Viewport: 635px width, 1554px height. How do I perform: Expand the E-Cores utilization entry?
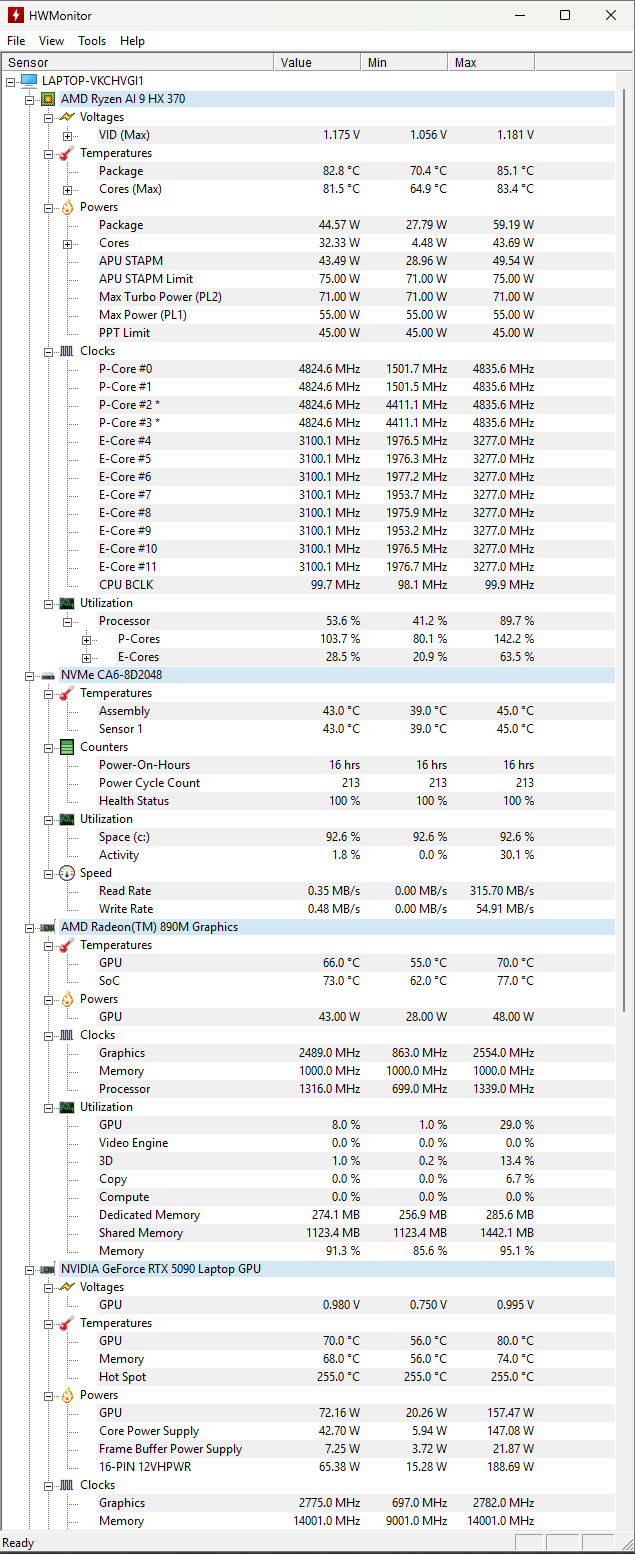pos(87,657)
